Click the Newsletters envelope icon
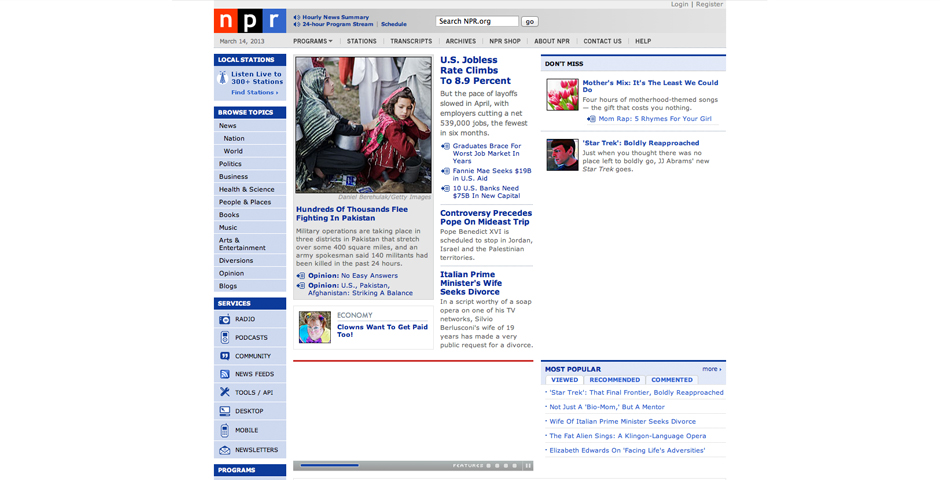The width and height of the screenshot is (940, 480). [x=224, y=450]
